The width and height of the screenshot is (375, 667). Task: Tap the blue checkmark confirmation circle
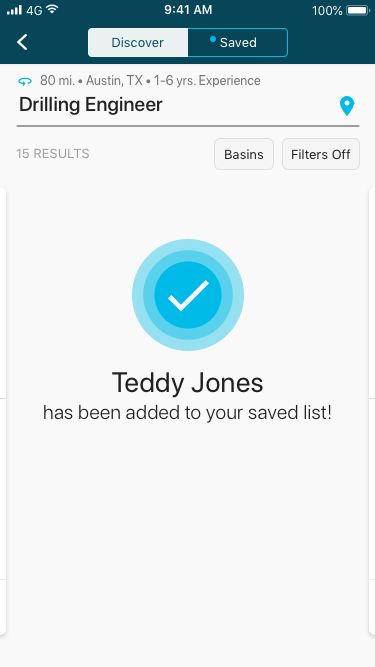pyautogui.click(x=188, y=295)
